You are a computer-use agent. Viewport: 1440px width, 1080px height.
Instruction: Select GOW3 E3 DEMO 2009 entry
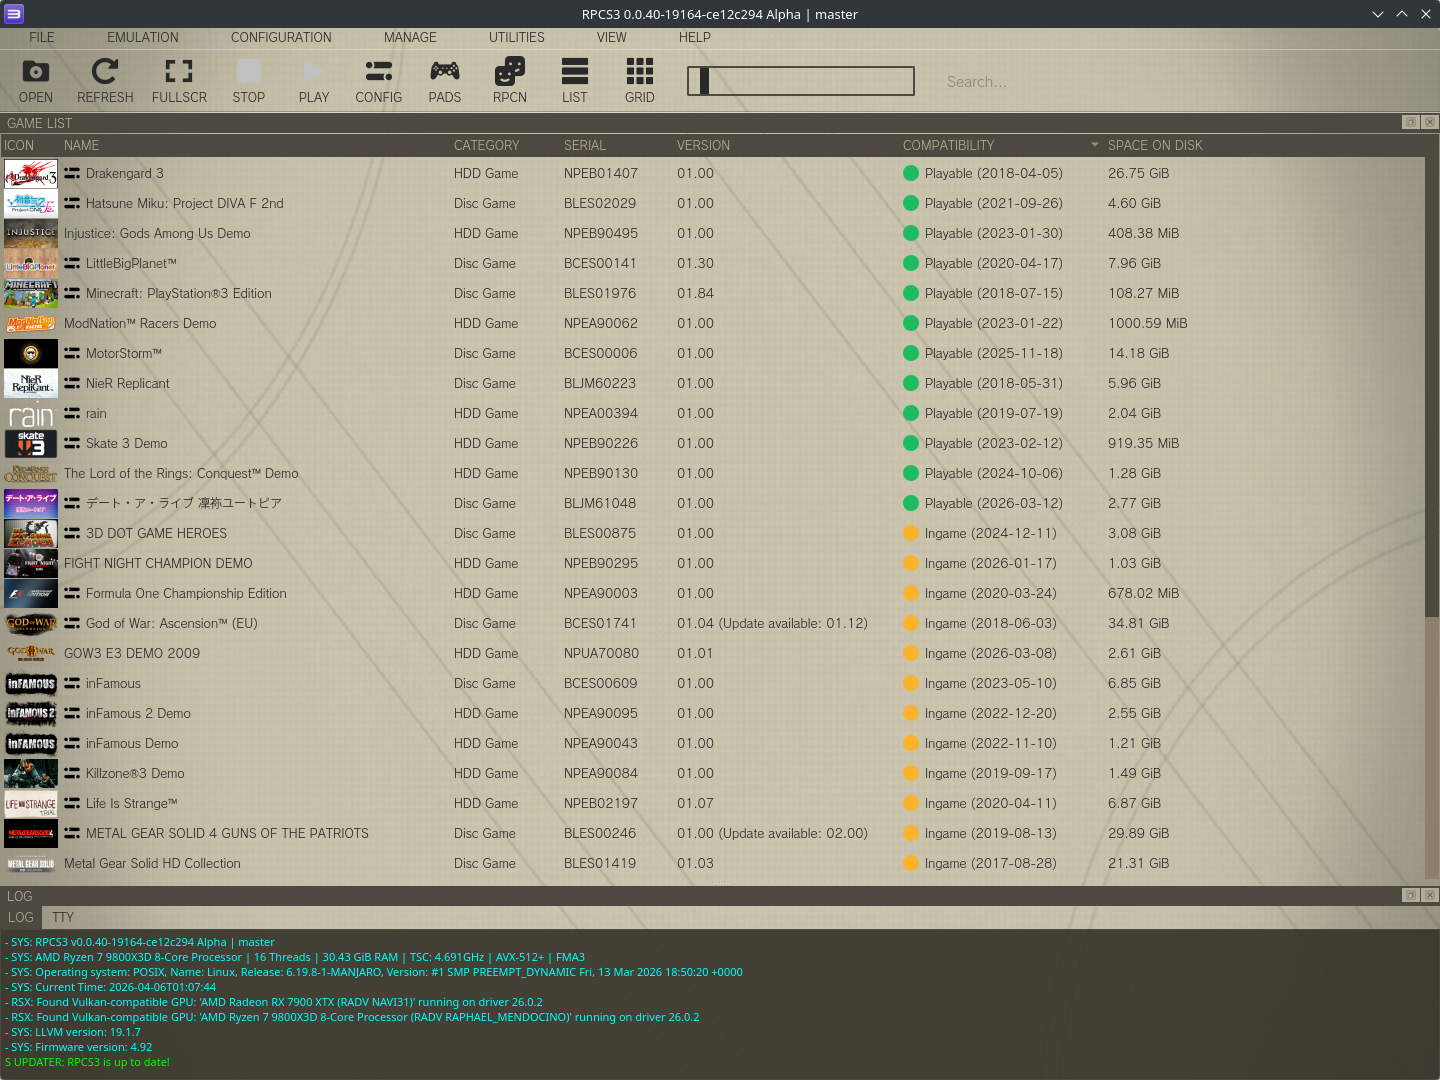132,653
